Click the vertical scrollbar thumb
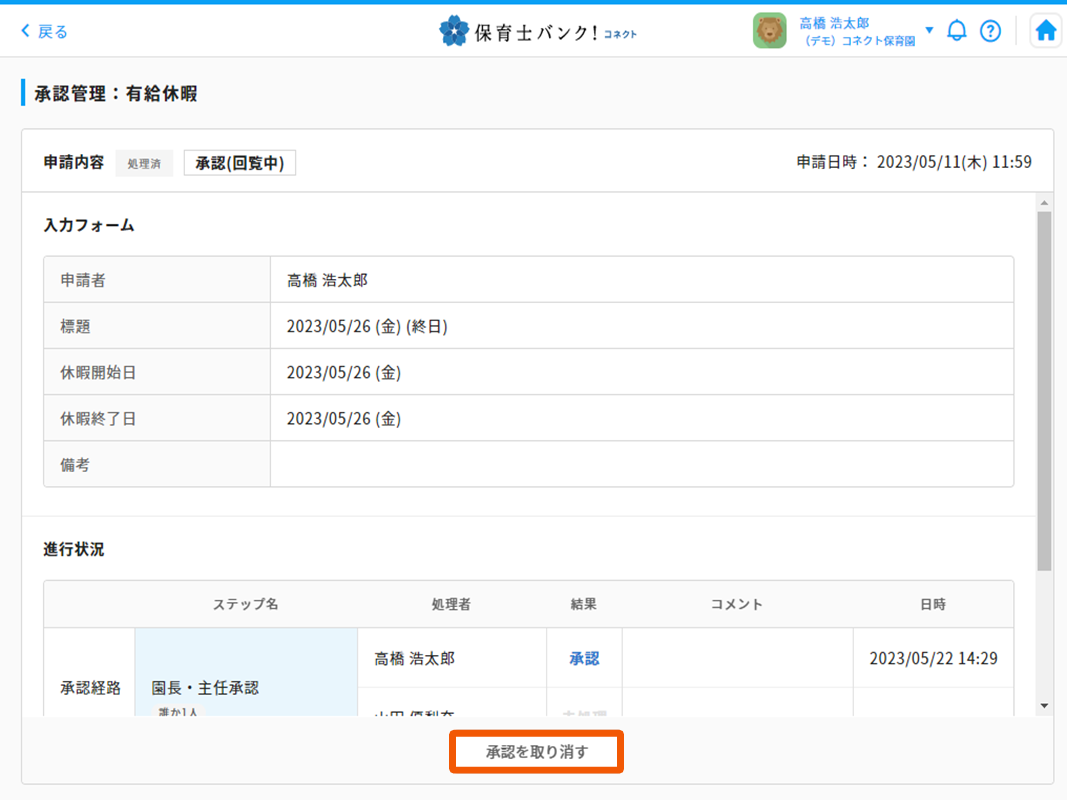 (1044, 390)
